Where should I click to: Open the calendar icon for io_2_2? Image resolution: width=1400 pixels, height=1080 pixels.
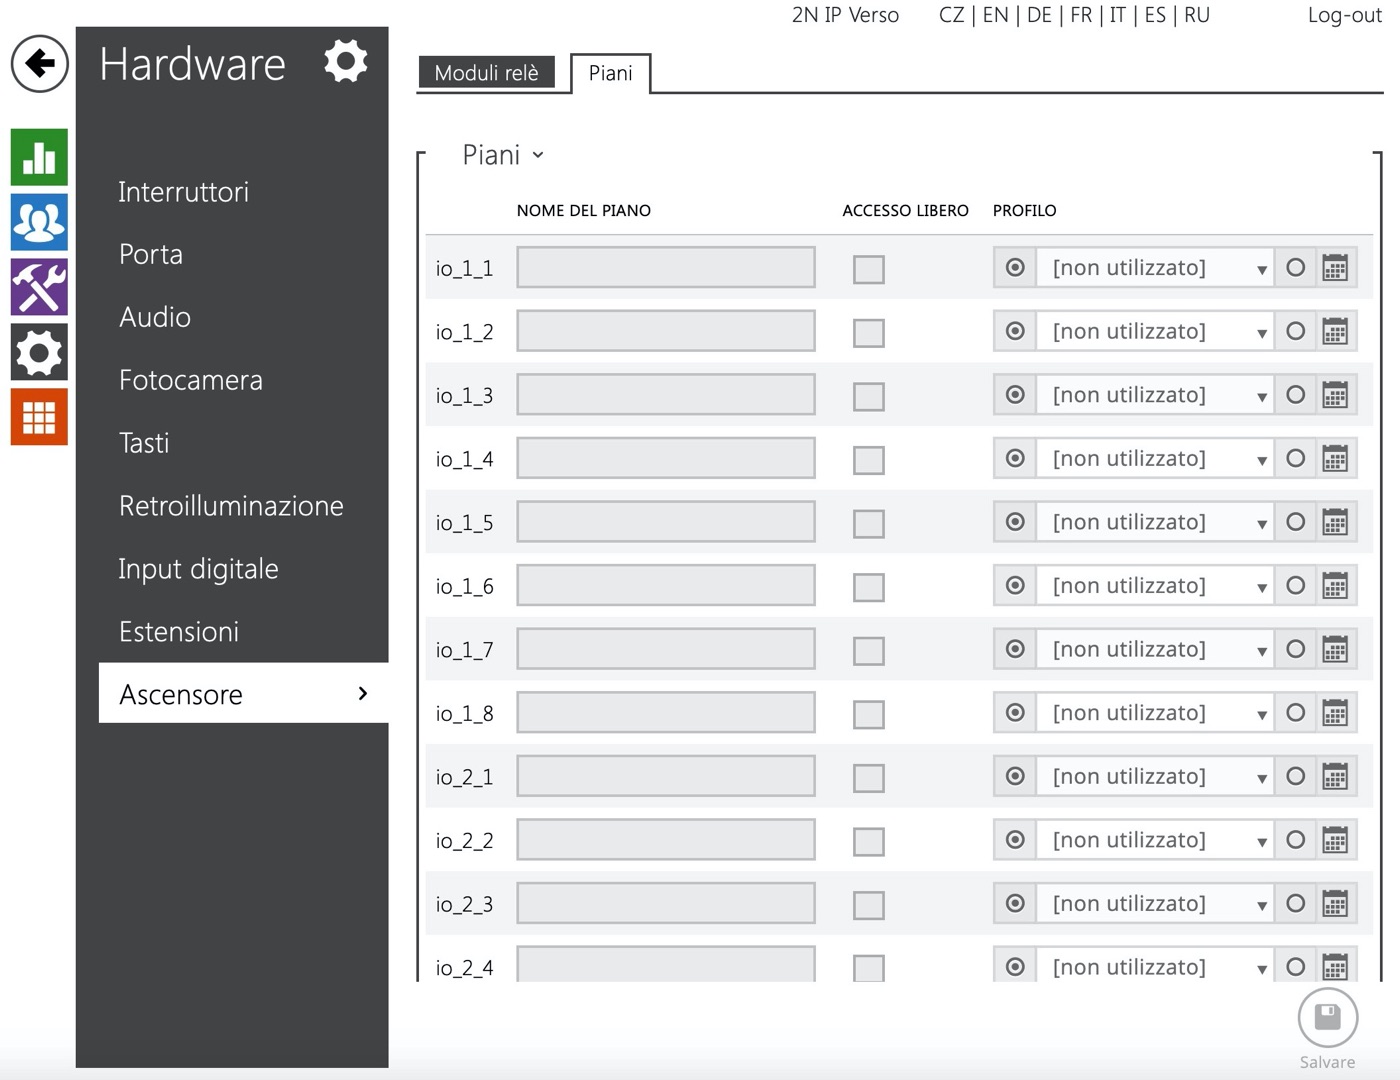[1335, 840]
